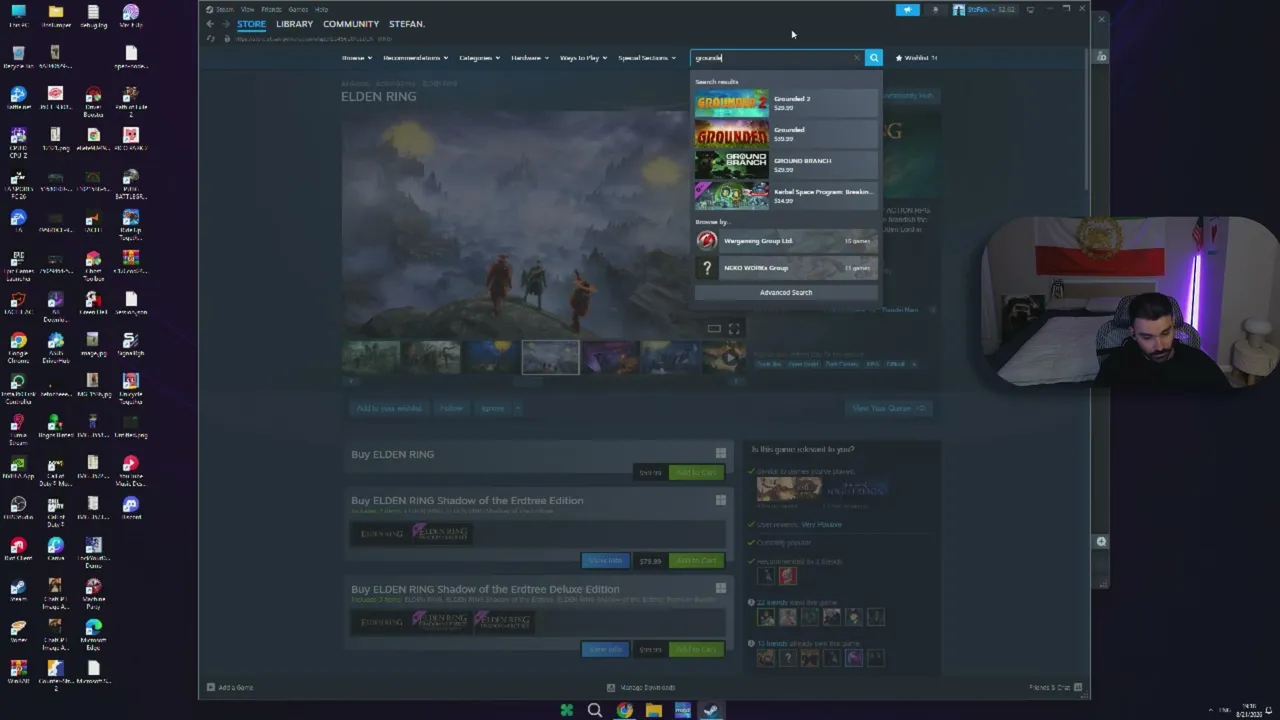The height and width of the screenshot is (720, 1280).
Task: Open the COMMUNITY tab
Action: pos(351,24)
